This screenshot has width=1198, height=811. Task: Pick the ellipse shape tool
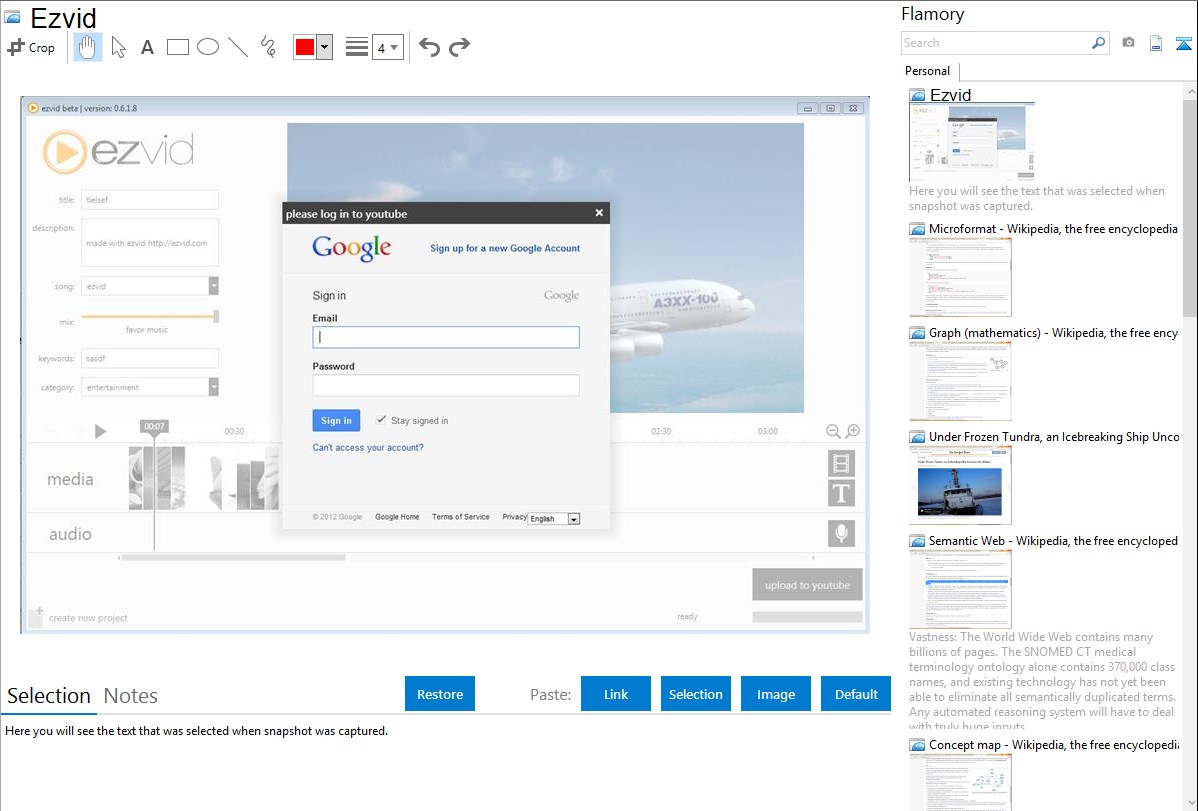click(x=208, y=47)
